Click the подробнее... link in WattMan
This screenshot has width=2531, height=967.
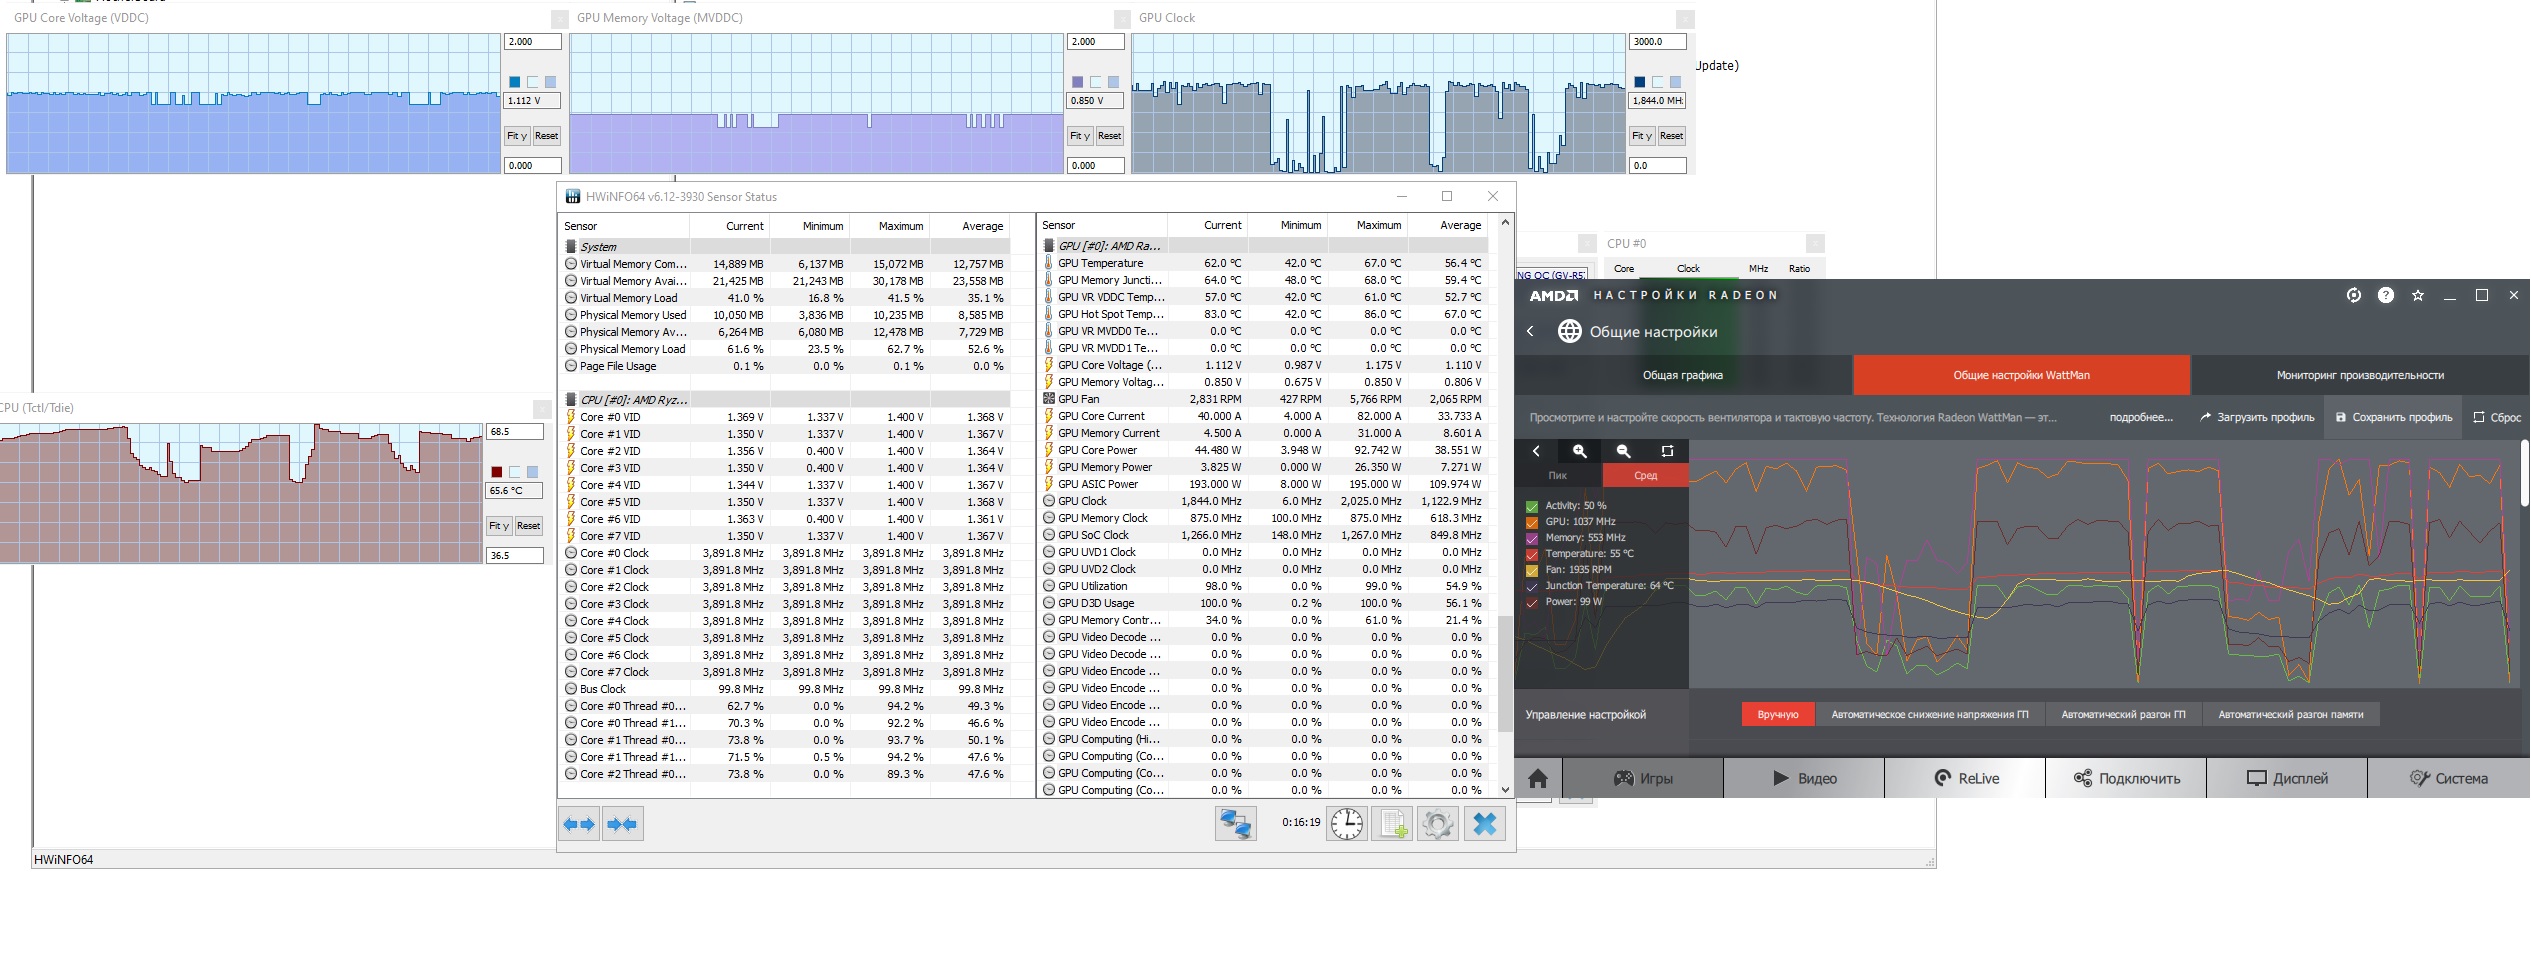point(2141,418)
